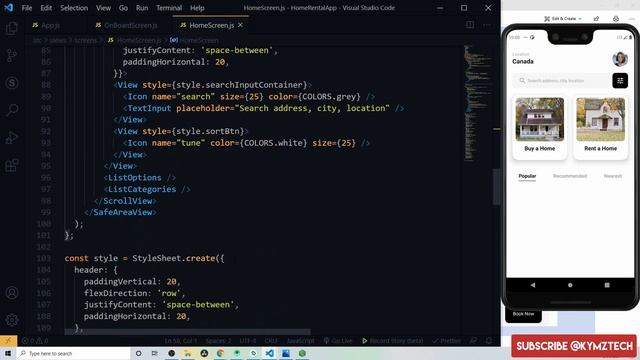Open the Terminal menu
This screenshot has height=360, width=640.
tap(169, 8)
